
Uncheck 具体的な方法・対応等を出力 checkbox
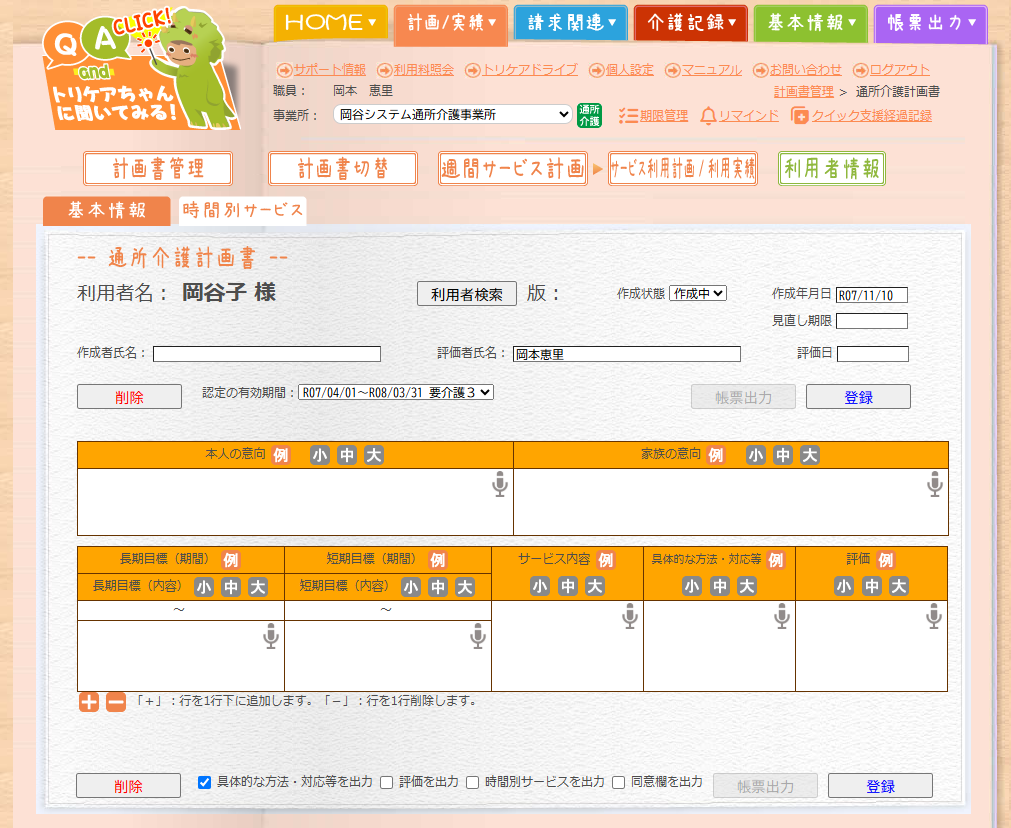point(205,782)
